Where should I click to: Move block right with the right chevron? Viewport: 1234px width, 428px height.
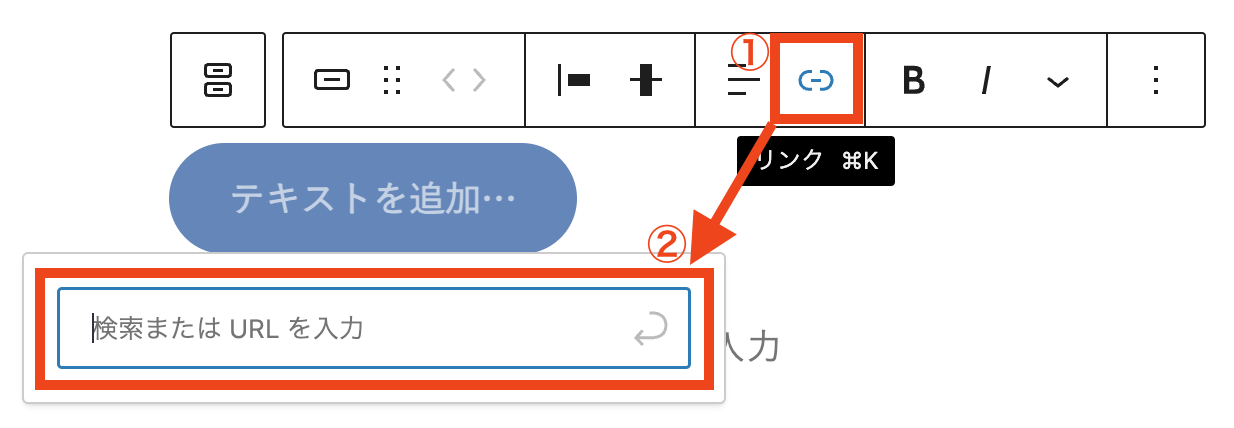479,80
